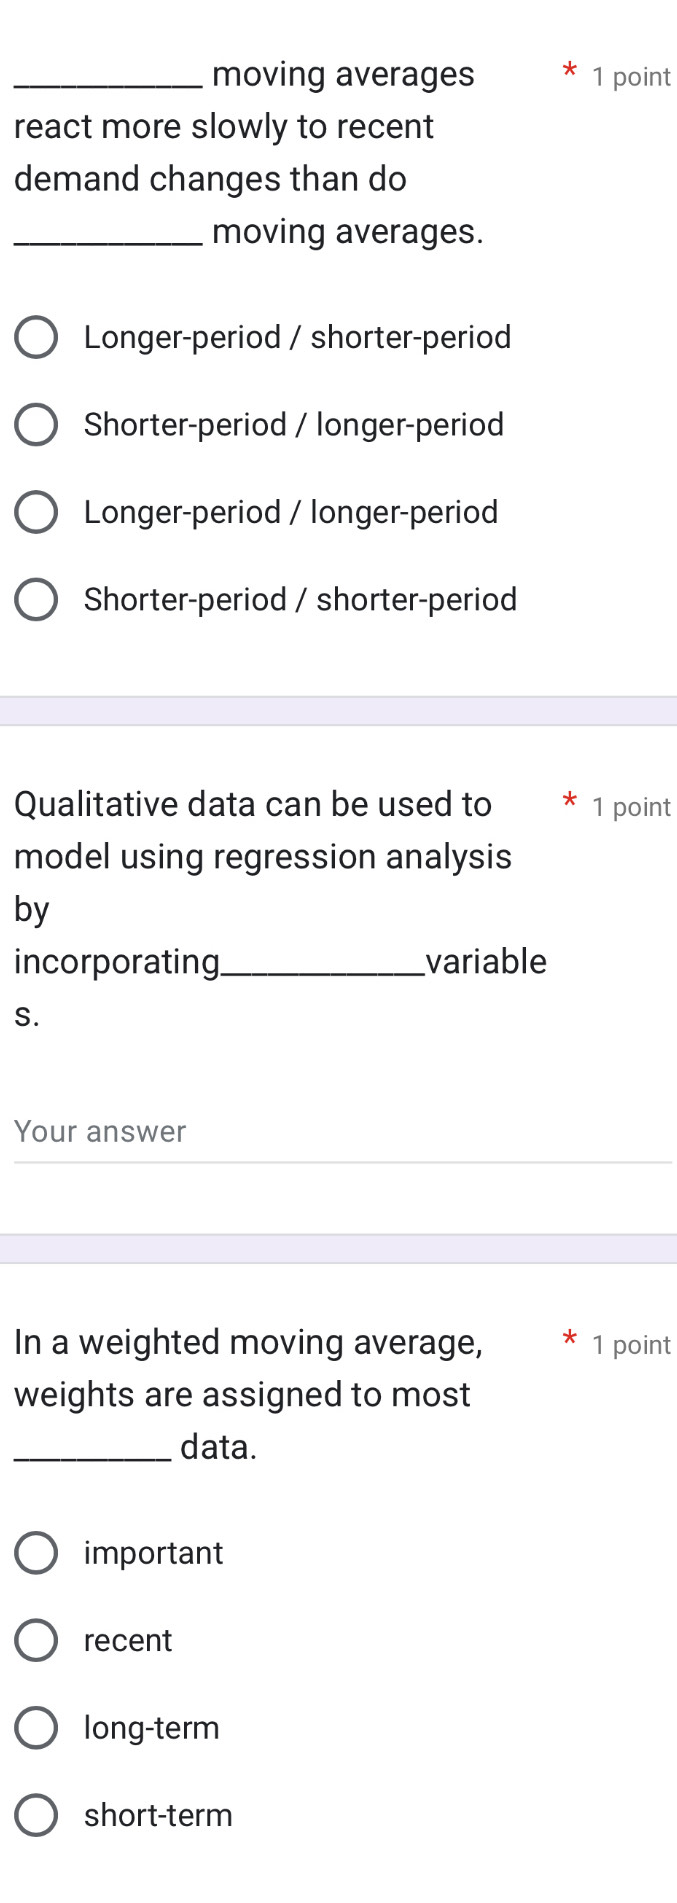Viewport: 677px width, 1903px height.
Task: Choose "recent" for the weighted average question
Action: tap(36, 1641)
